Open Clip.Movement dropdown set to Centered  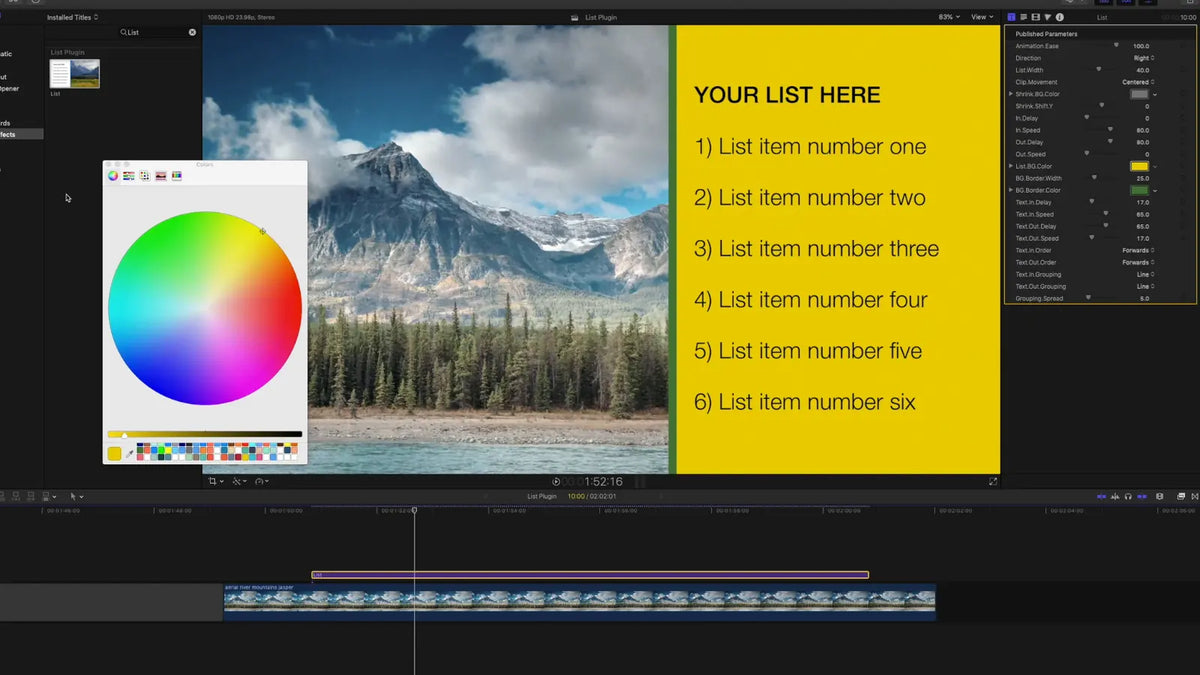tap(1138, 82)
